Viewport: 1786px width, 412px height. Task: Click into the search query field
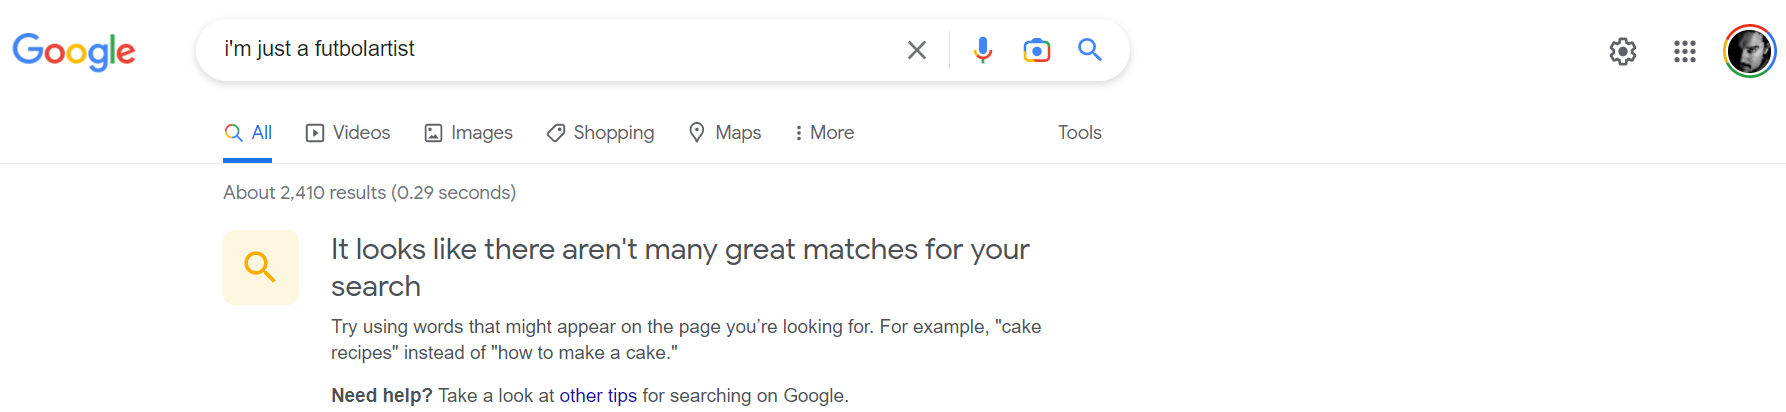(x=550, y=49)
